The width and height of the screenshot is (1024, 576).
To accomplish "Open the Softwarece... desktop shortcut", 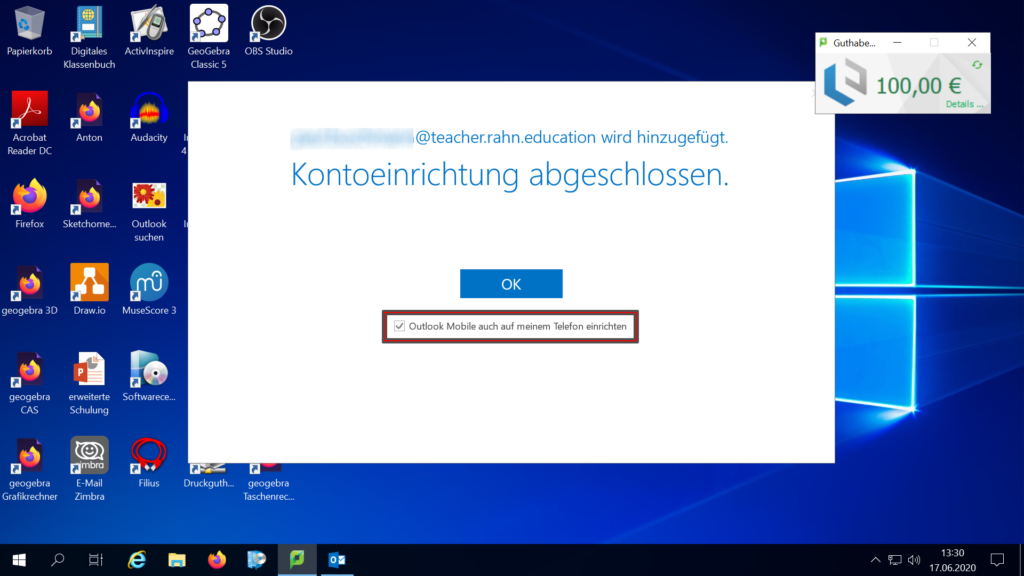I will pyautogui.click(x=149, y=376).
